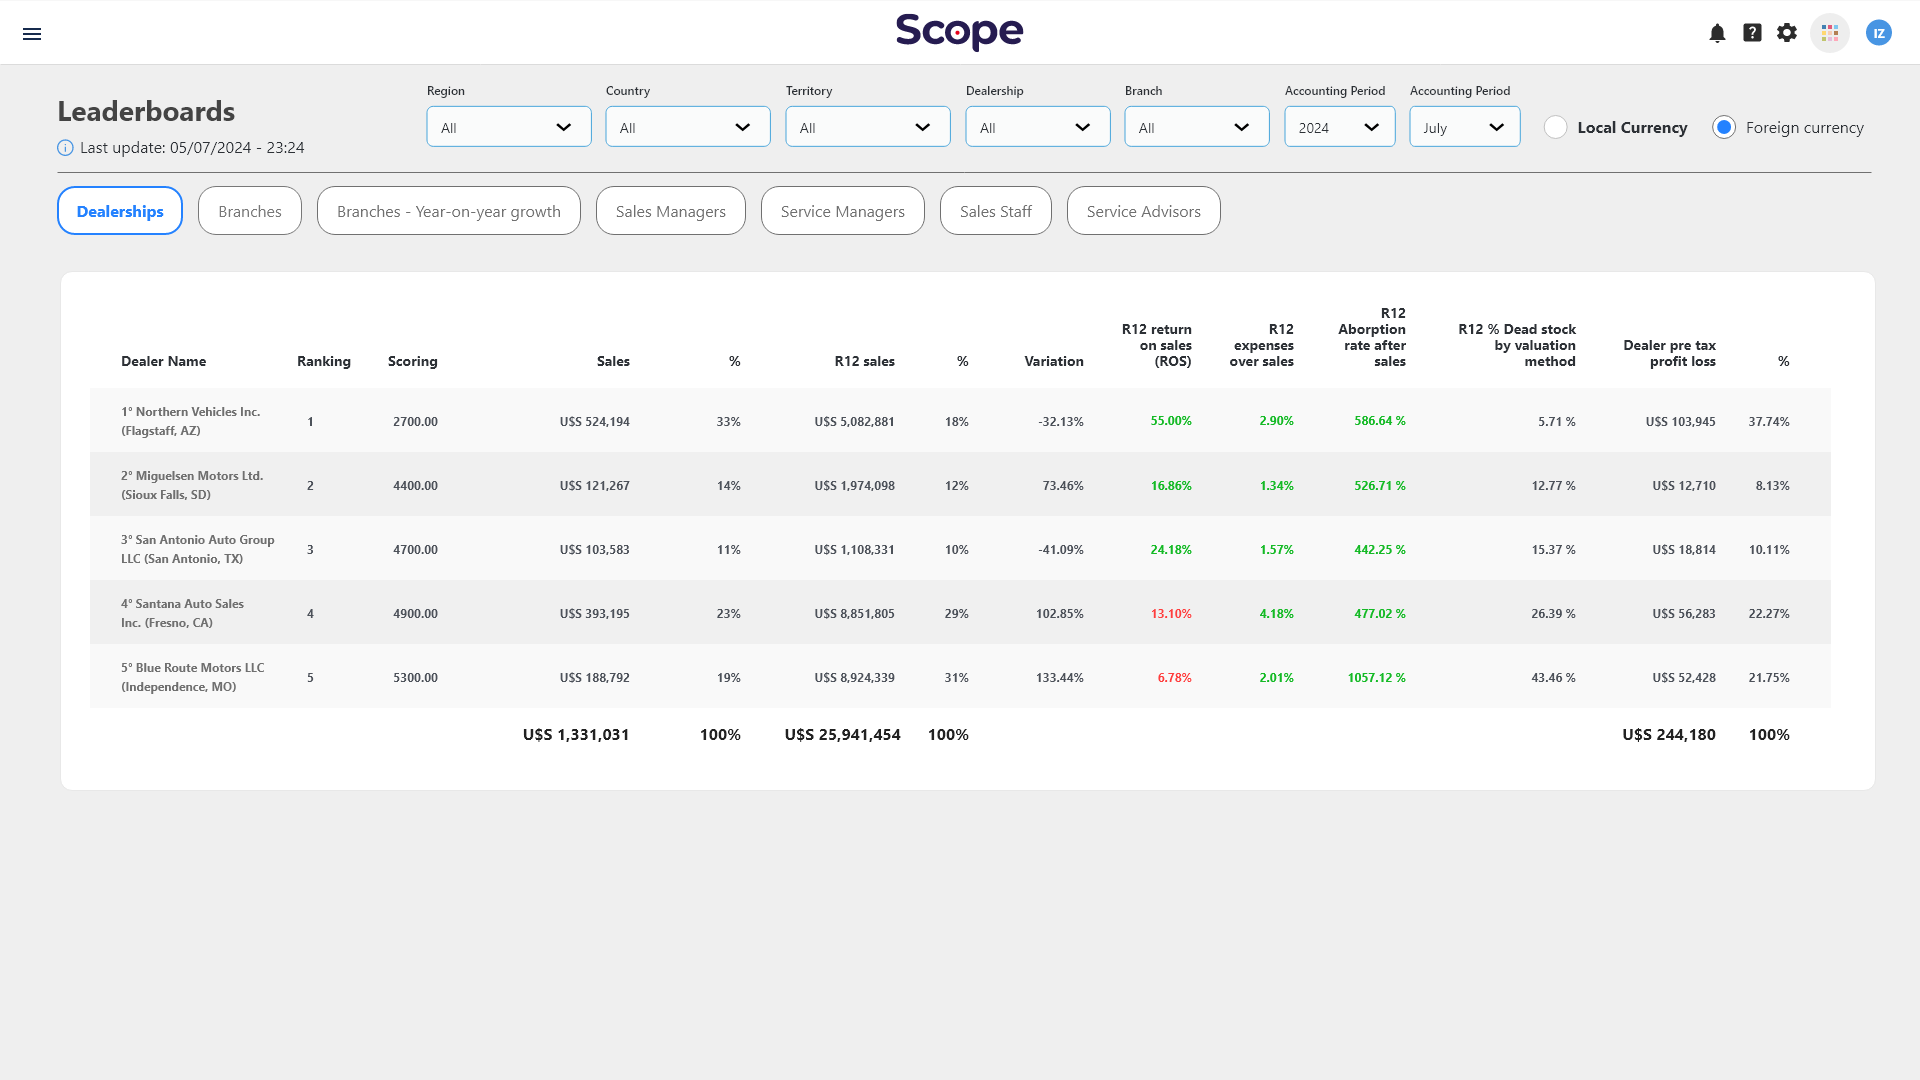The width and height of the screenshot is (1920, 1080).
Task: Click the U$S 524,194 sales value
Action: point(595,422)
